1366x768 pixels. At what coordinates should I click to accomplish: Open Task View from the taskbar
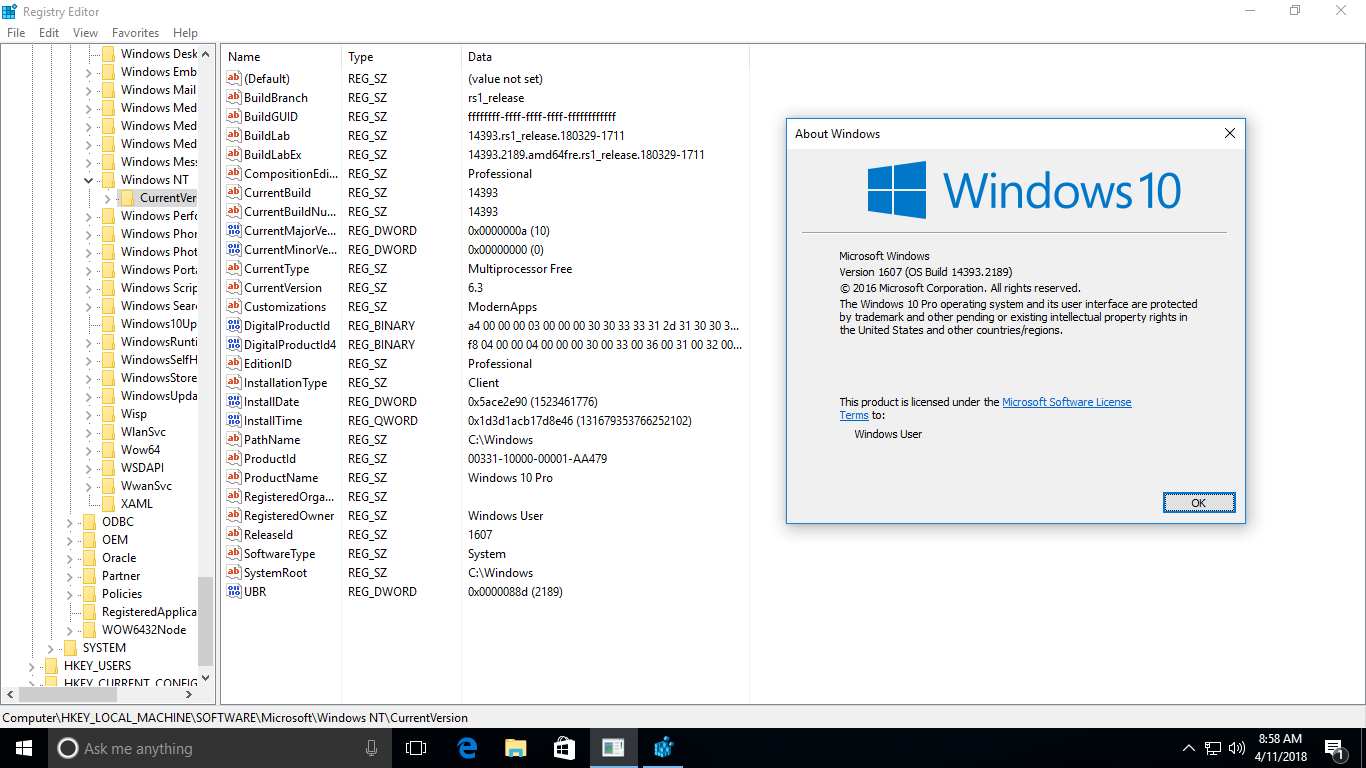(416, 748)
